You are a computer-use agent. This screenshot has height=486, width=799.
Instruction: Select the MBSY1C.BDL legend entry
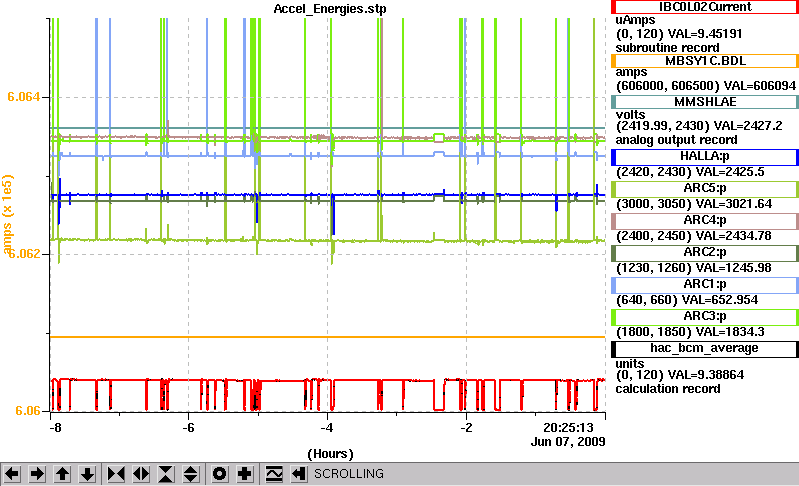coord(705,61)
